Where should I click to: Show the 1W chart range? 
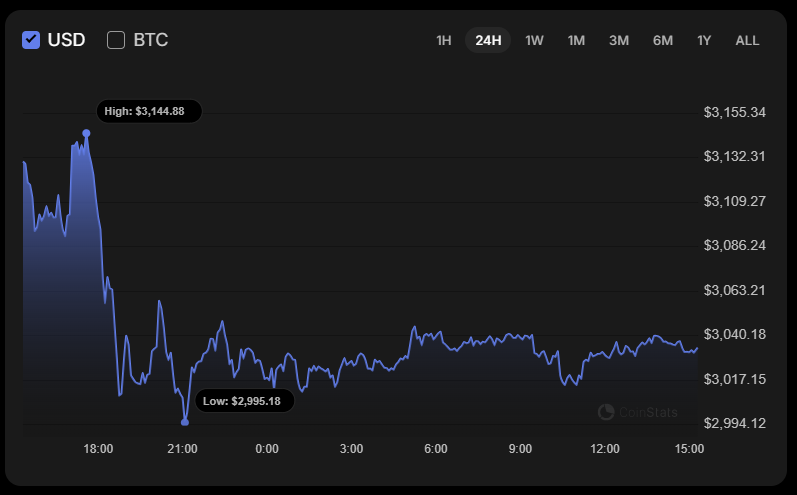tap(534, 40)
